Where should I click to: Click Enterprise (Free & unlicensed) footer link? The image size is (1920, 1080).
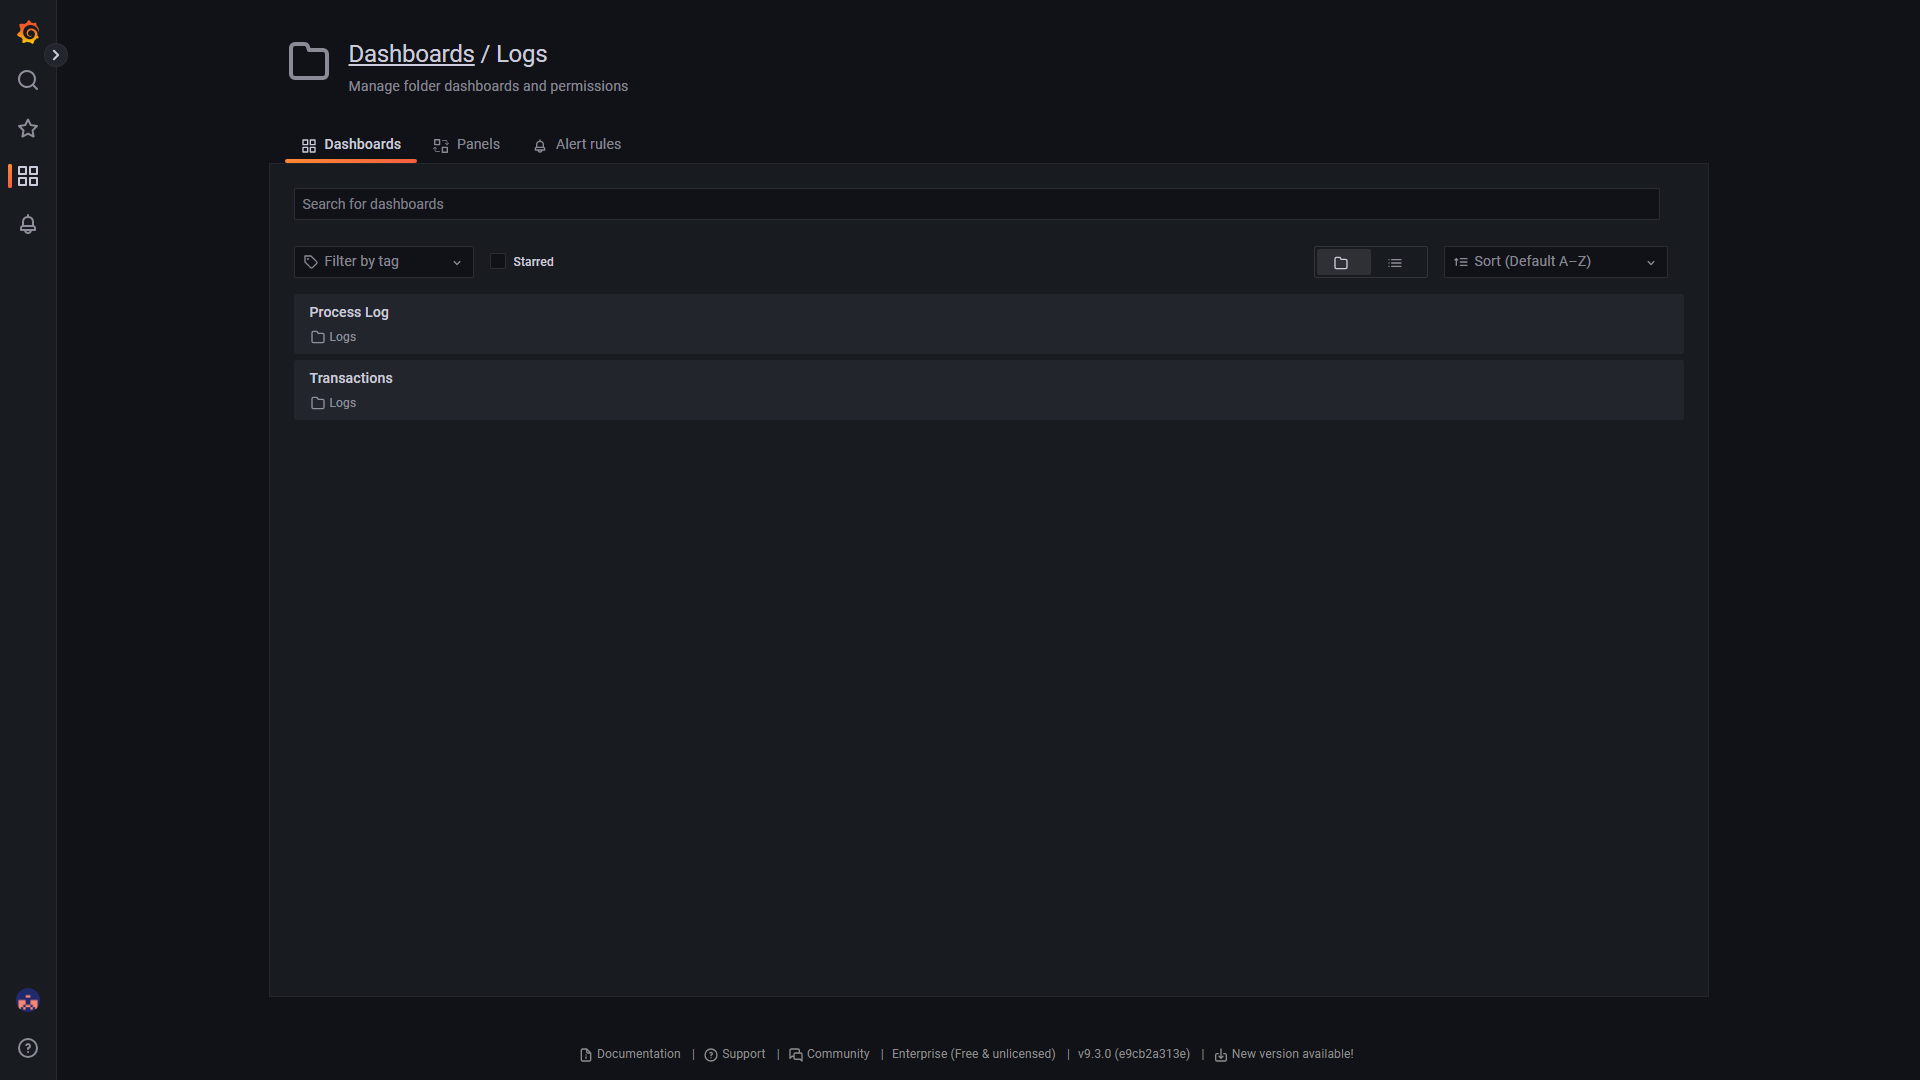point(973,1055)
